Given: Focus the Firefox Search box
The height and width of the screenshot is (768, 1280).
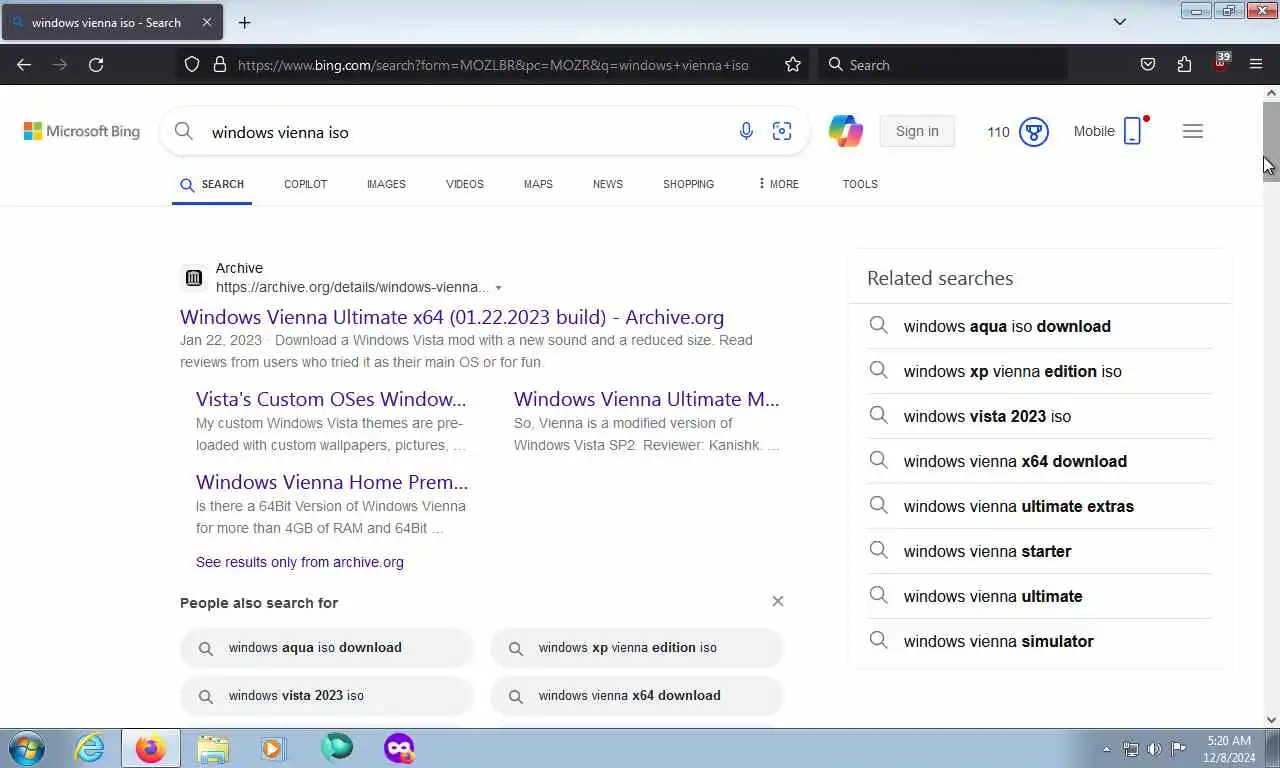Looking at the screenshot, I should point(944,64).
